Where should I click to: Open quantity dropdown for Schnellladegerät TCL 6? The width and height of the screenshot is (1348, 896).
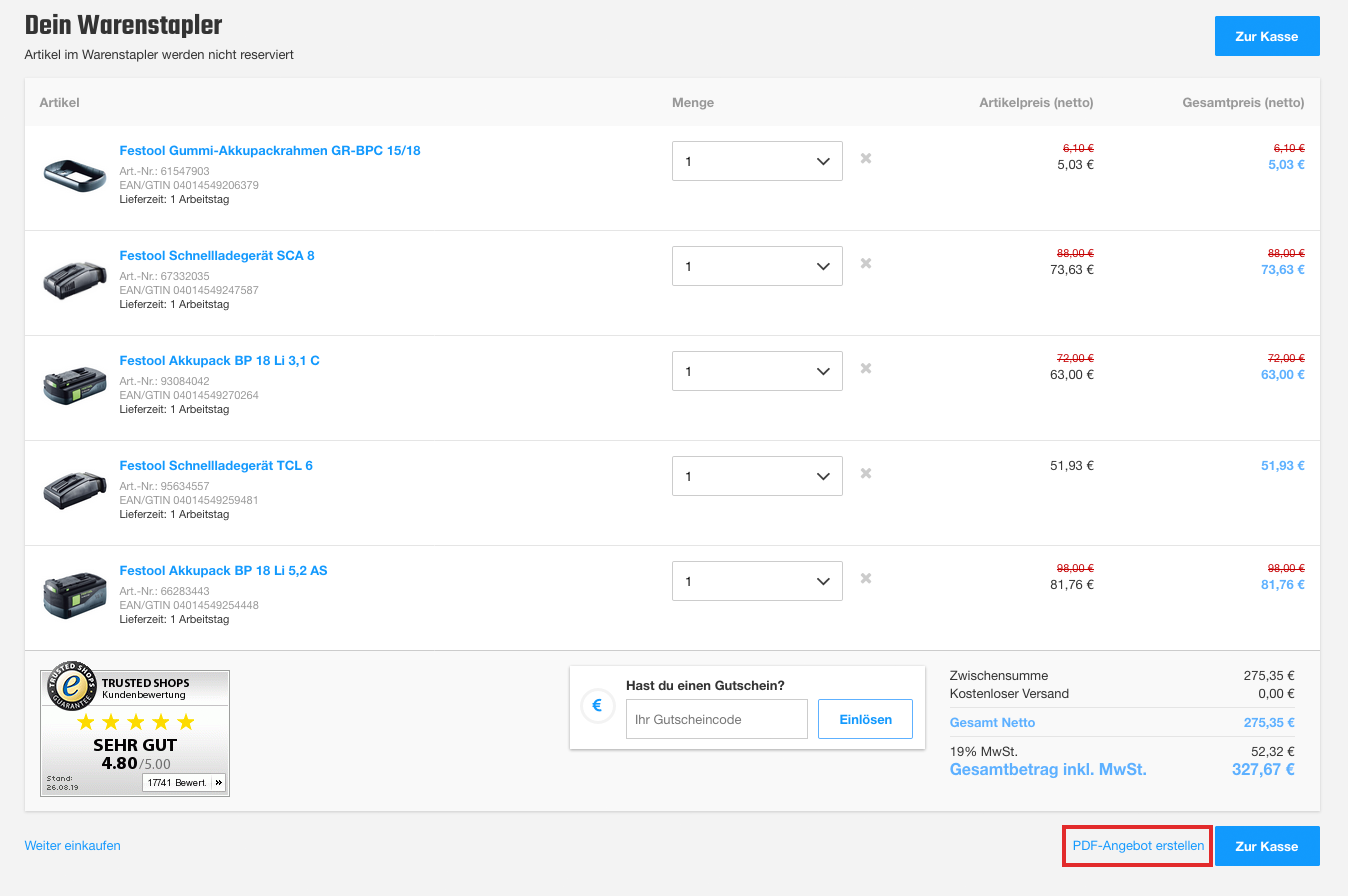pos(757,476)
